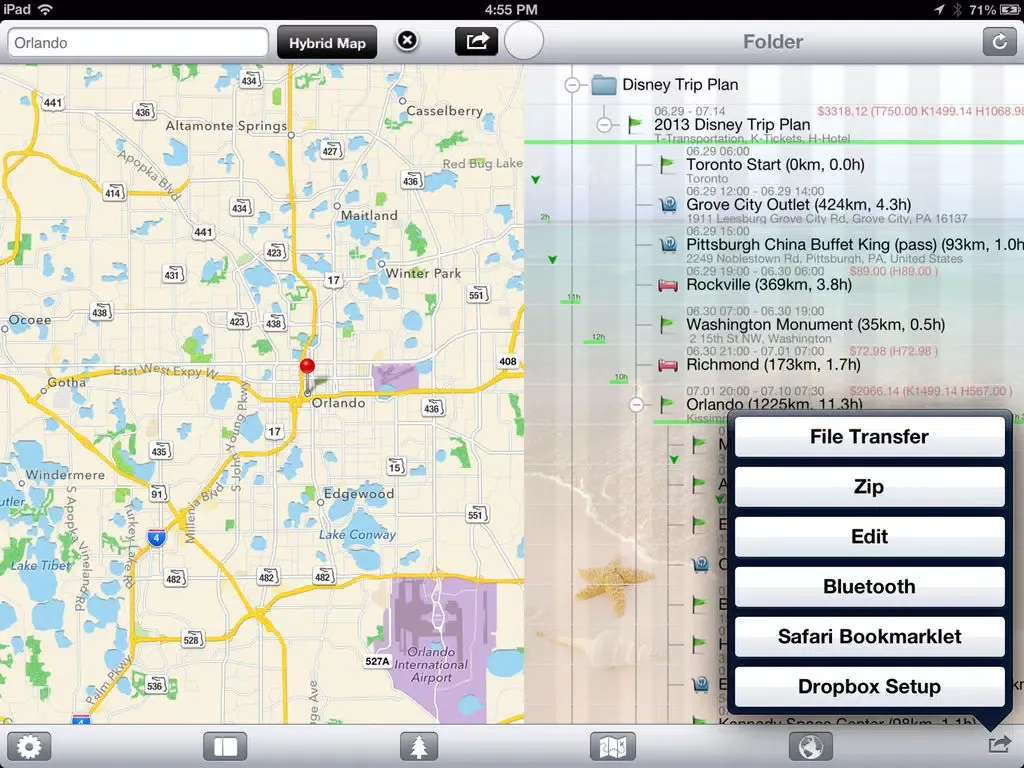
Task: Focus the Orlando search field
Action: tap(138, 42)
